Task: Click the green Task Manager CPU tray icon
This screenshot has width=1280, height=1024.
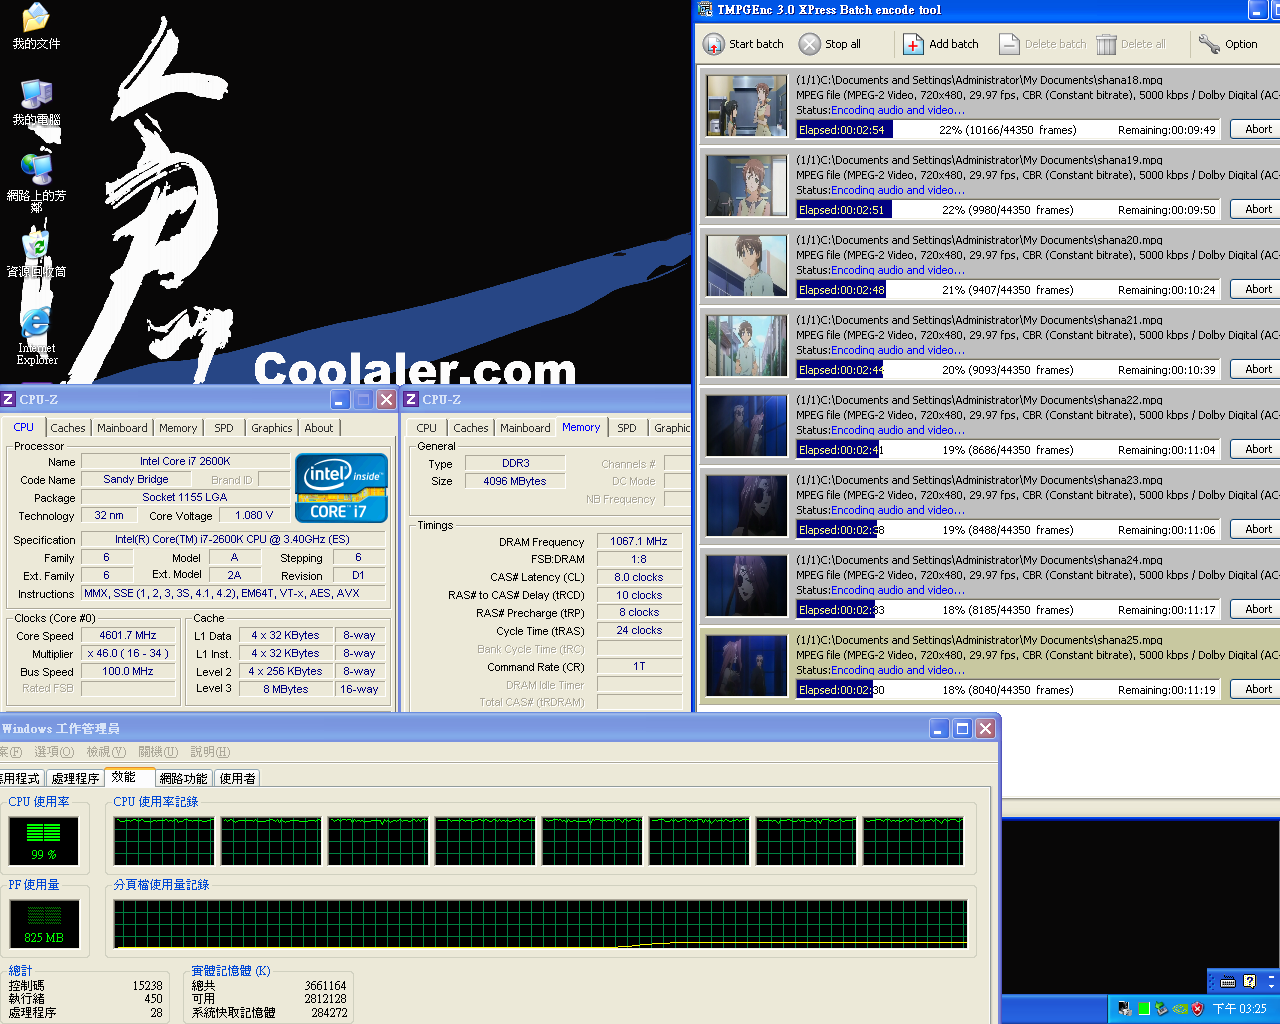Action: click(x=1143, y=1009)
